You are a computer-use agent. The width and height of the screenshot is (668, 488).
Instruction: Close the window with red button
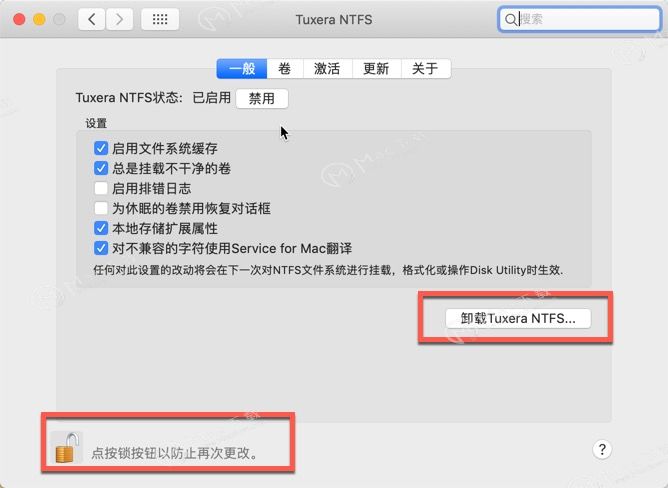19,19
